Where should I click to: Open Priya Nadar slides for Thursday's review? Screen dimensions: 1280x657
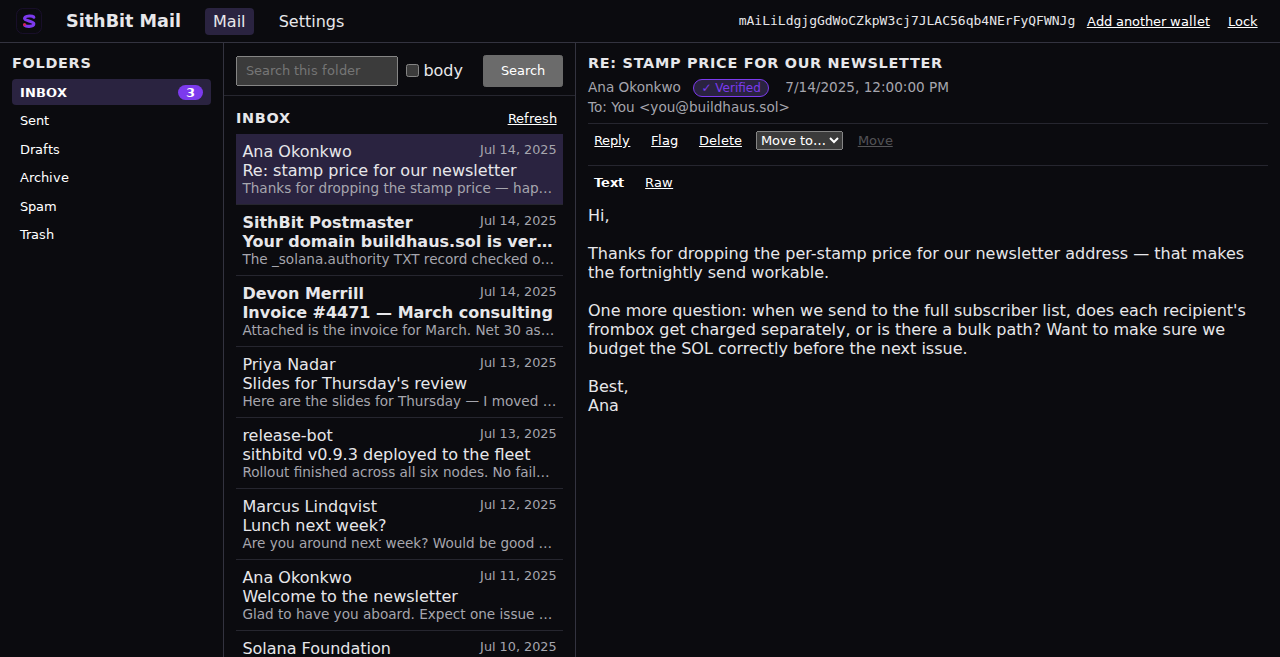(399, 382)
